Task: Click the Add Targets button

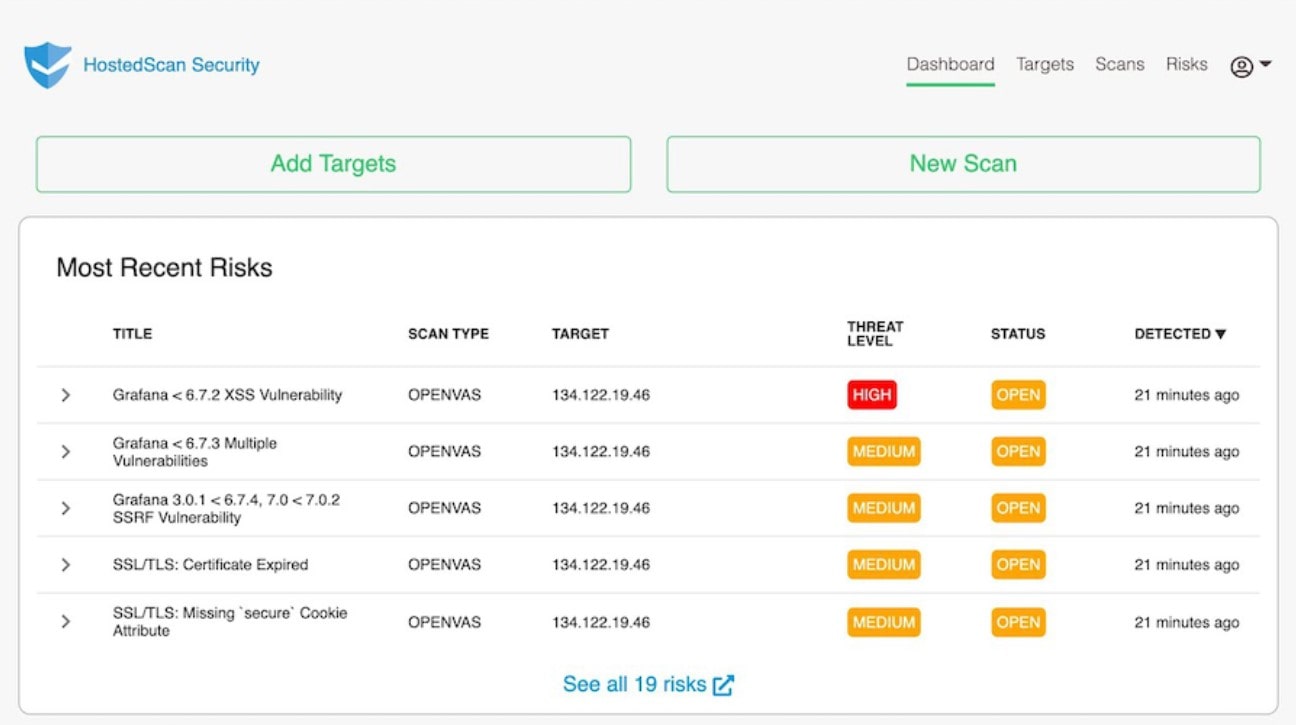Action: [x=333, y=163]
